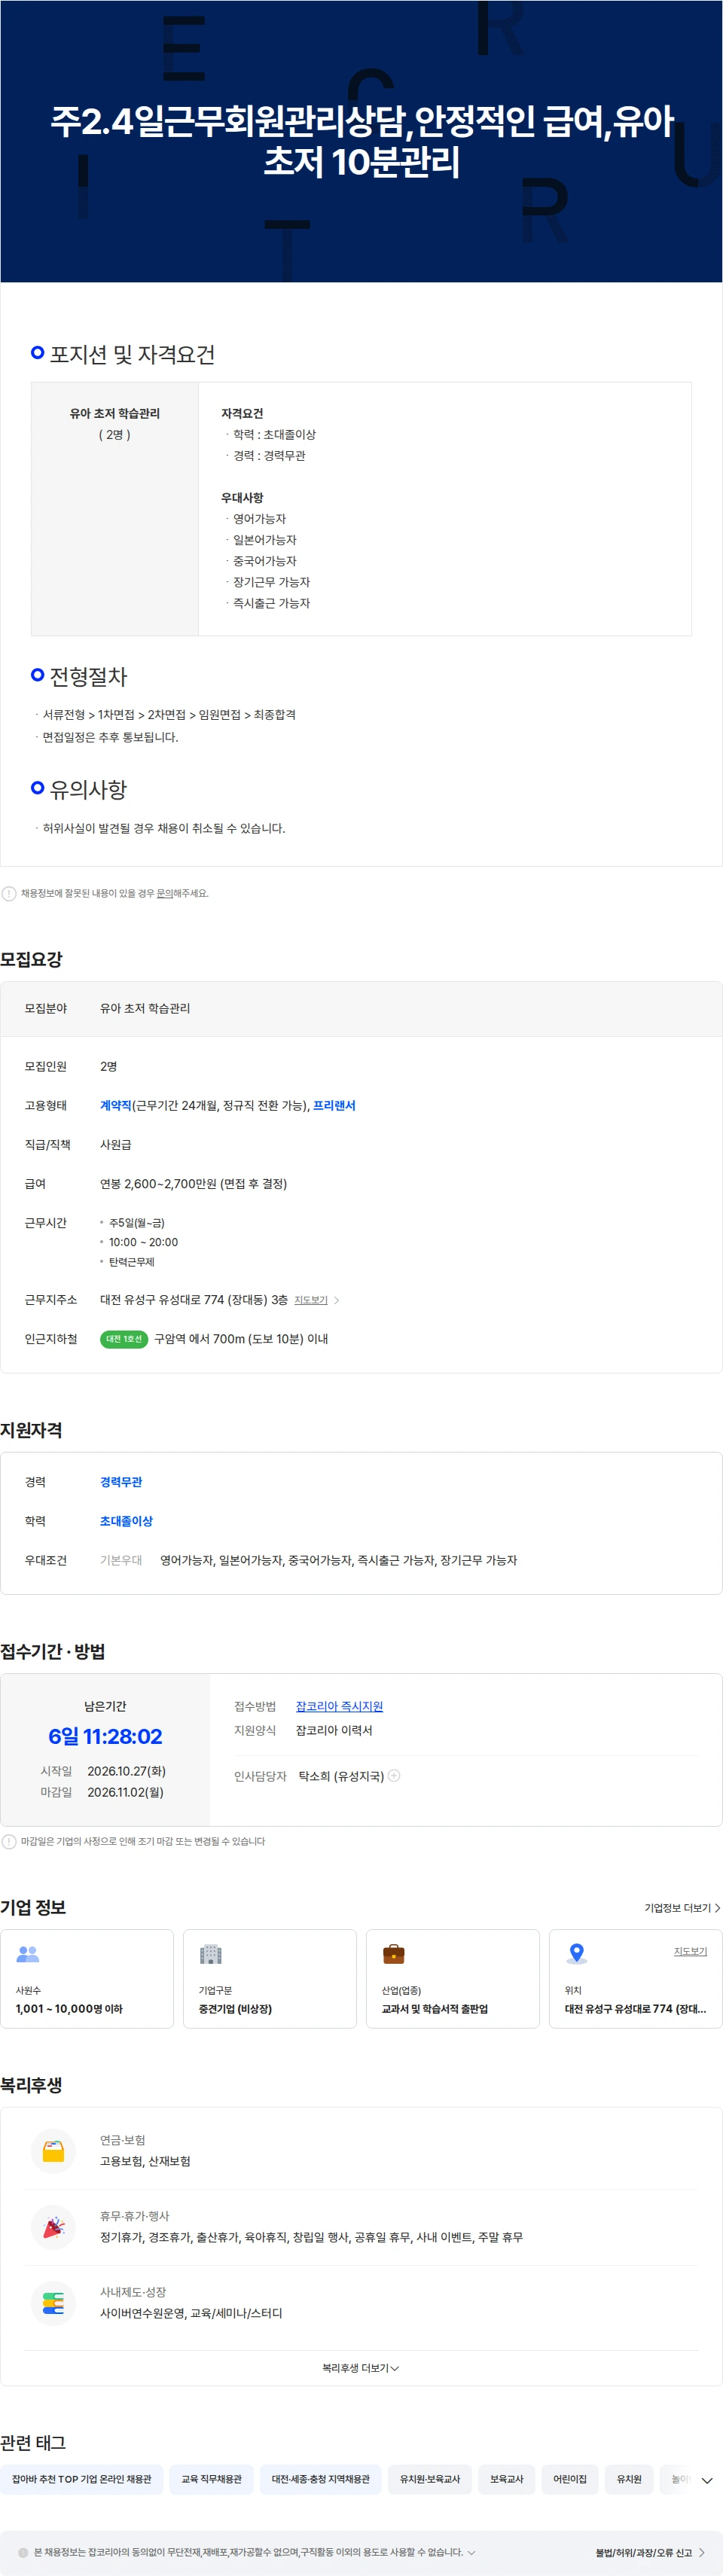Click the copyright notice bullet icon
The image size is (723, 2576).
pos(24,2552)
